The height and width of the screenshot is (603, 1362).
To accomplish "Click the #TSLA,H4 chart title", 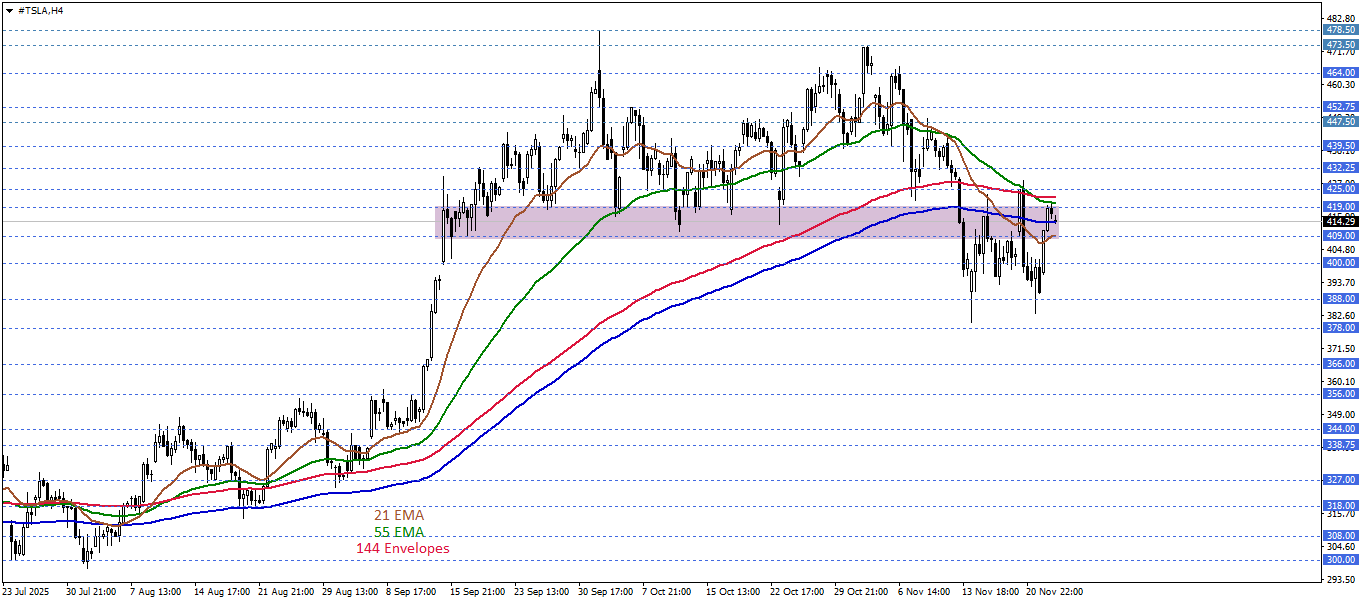I will click(x=43, y=9).
